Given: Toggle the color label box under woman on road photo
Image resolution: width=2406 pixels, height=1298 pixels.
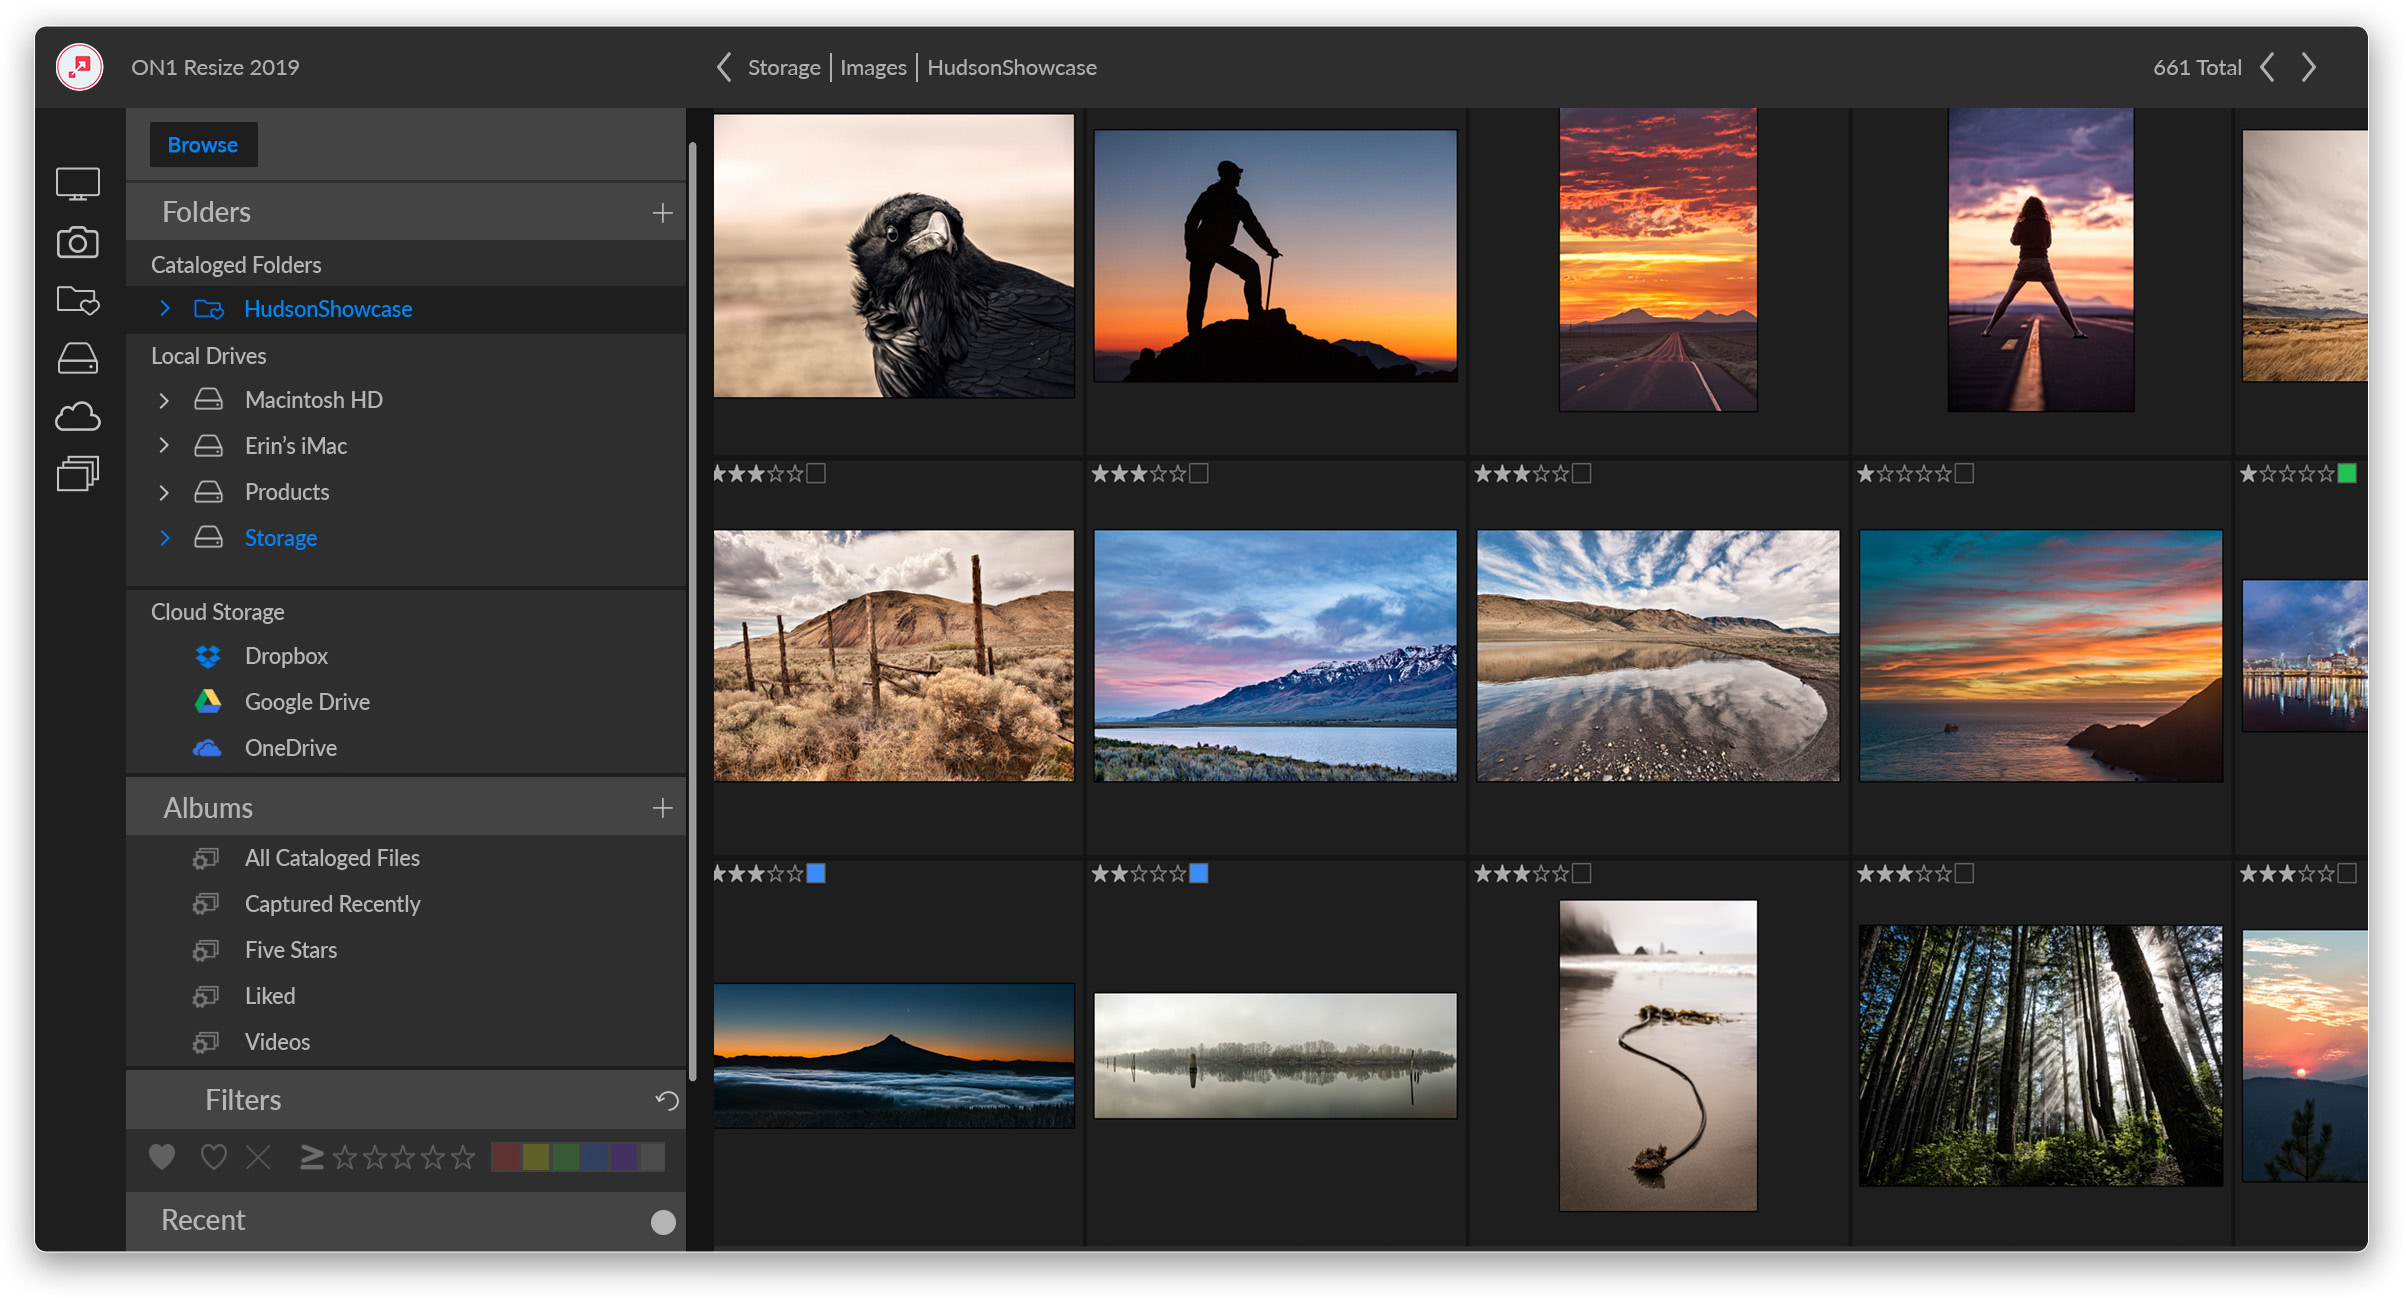Looking at the screenshot, I should pos(1964,474).
